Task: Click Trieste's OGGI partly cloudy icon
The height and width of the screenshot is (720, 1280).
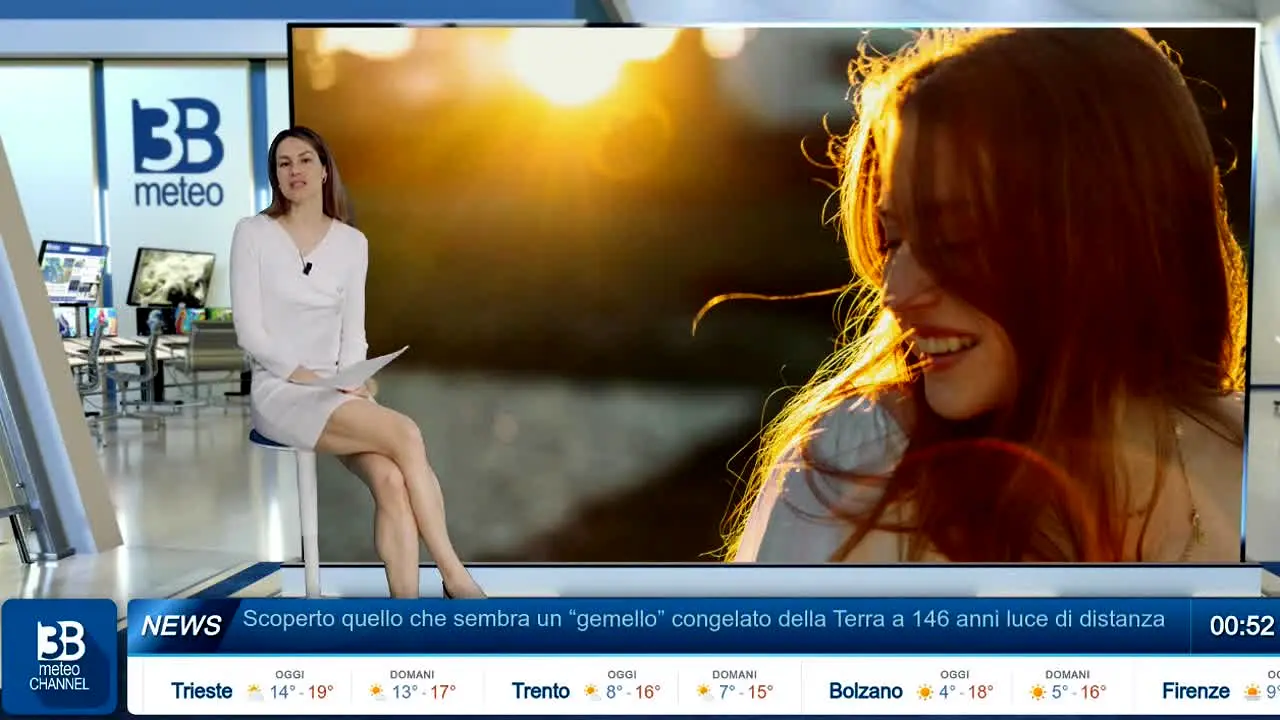Action: (x=255, y=691)
